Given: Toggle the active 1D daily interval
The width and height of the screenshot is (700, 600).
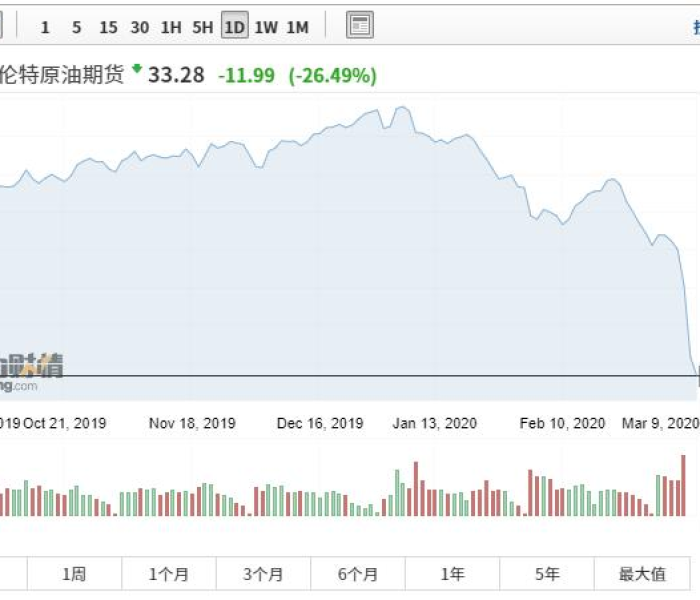Looking at the screenshot, I should (x=234, y=28).
